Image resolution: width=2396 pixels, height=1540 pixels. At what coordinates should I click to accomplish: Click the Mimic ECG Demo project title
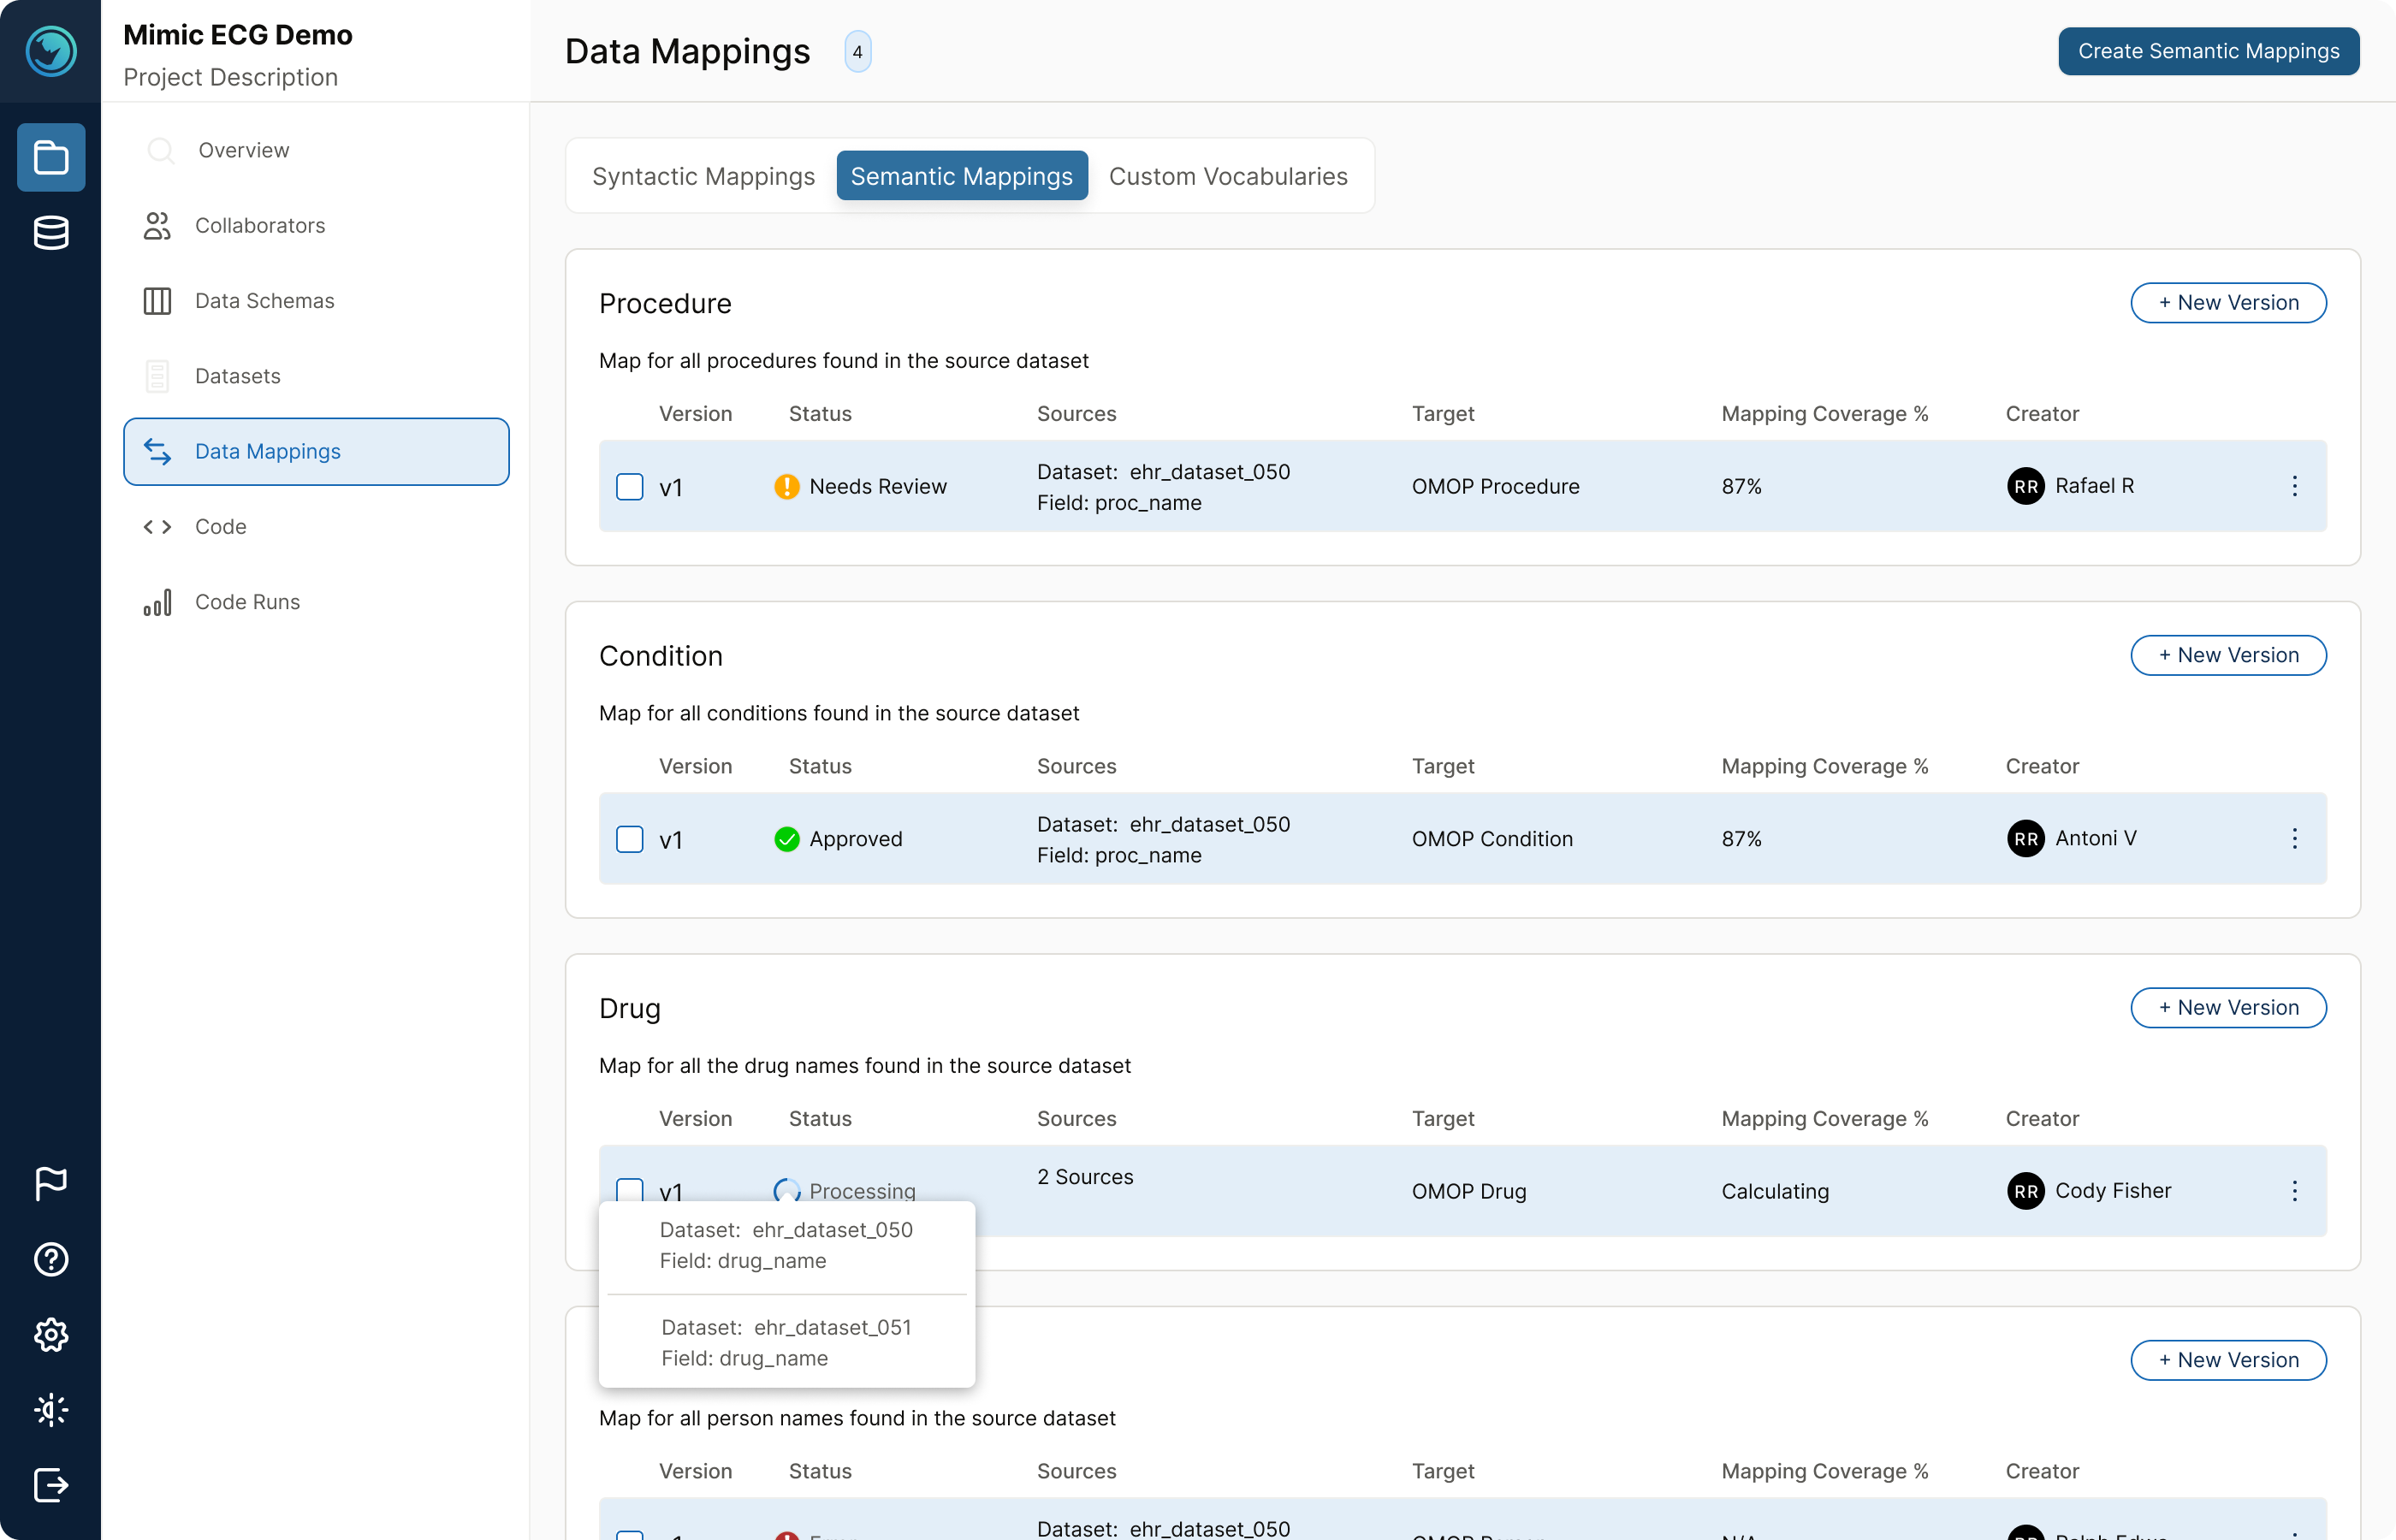[238, 35]
